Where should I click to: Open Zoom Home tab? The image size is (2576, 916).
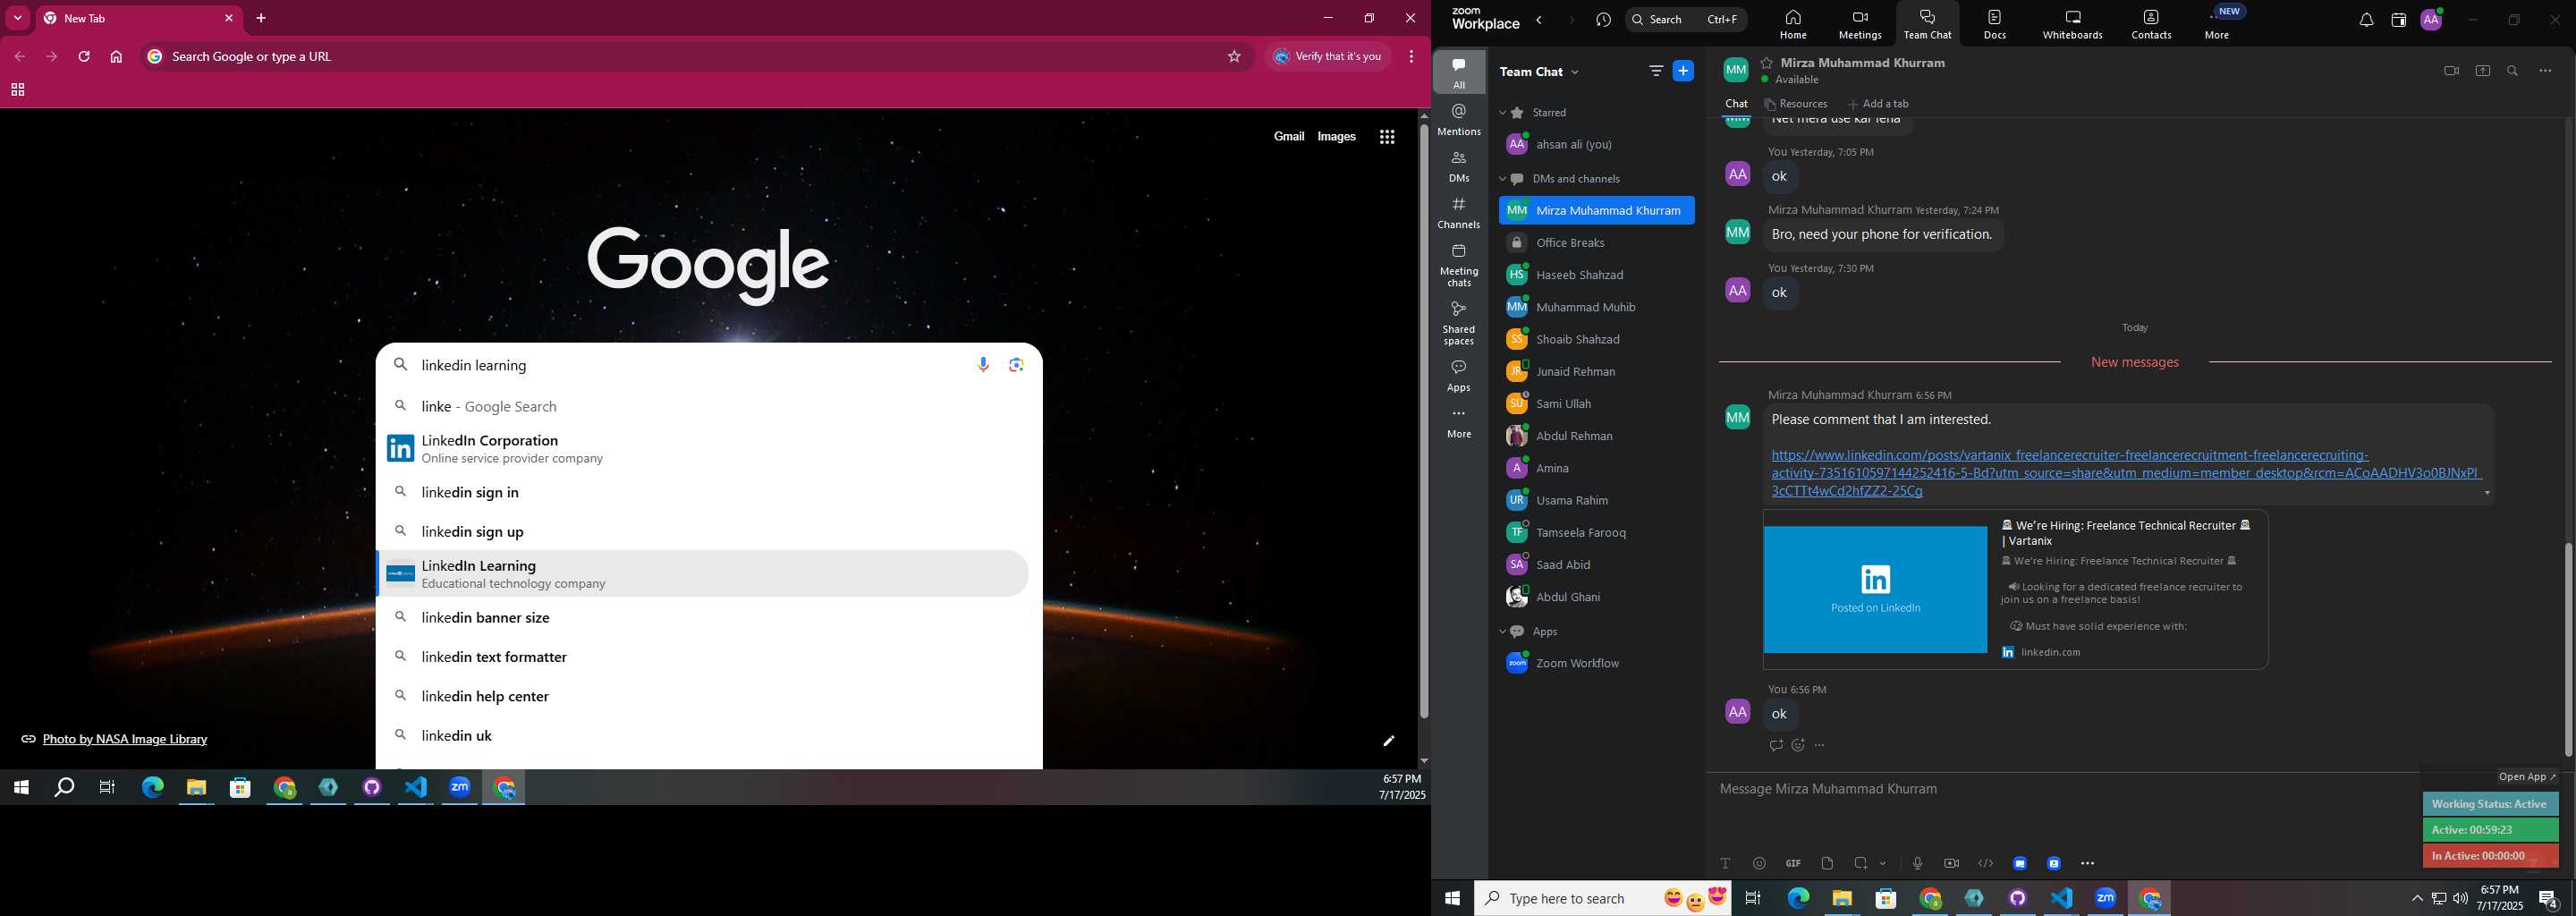1793,24
